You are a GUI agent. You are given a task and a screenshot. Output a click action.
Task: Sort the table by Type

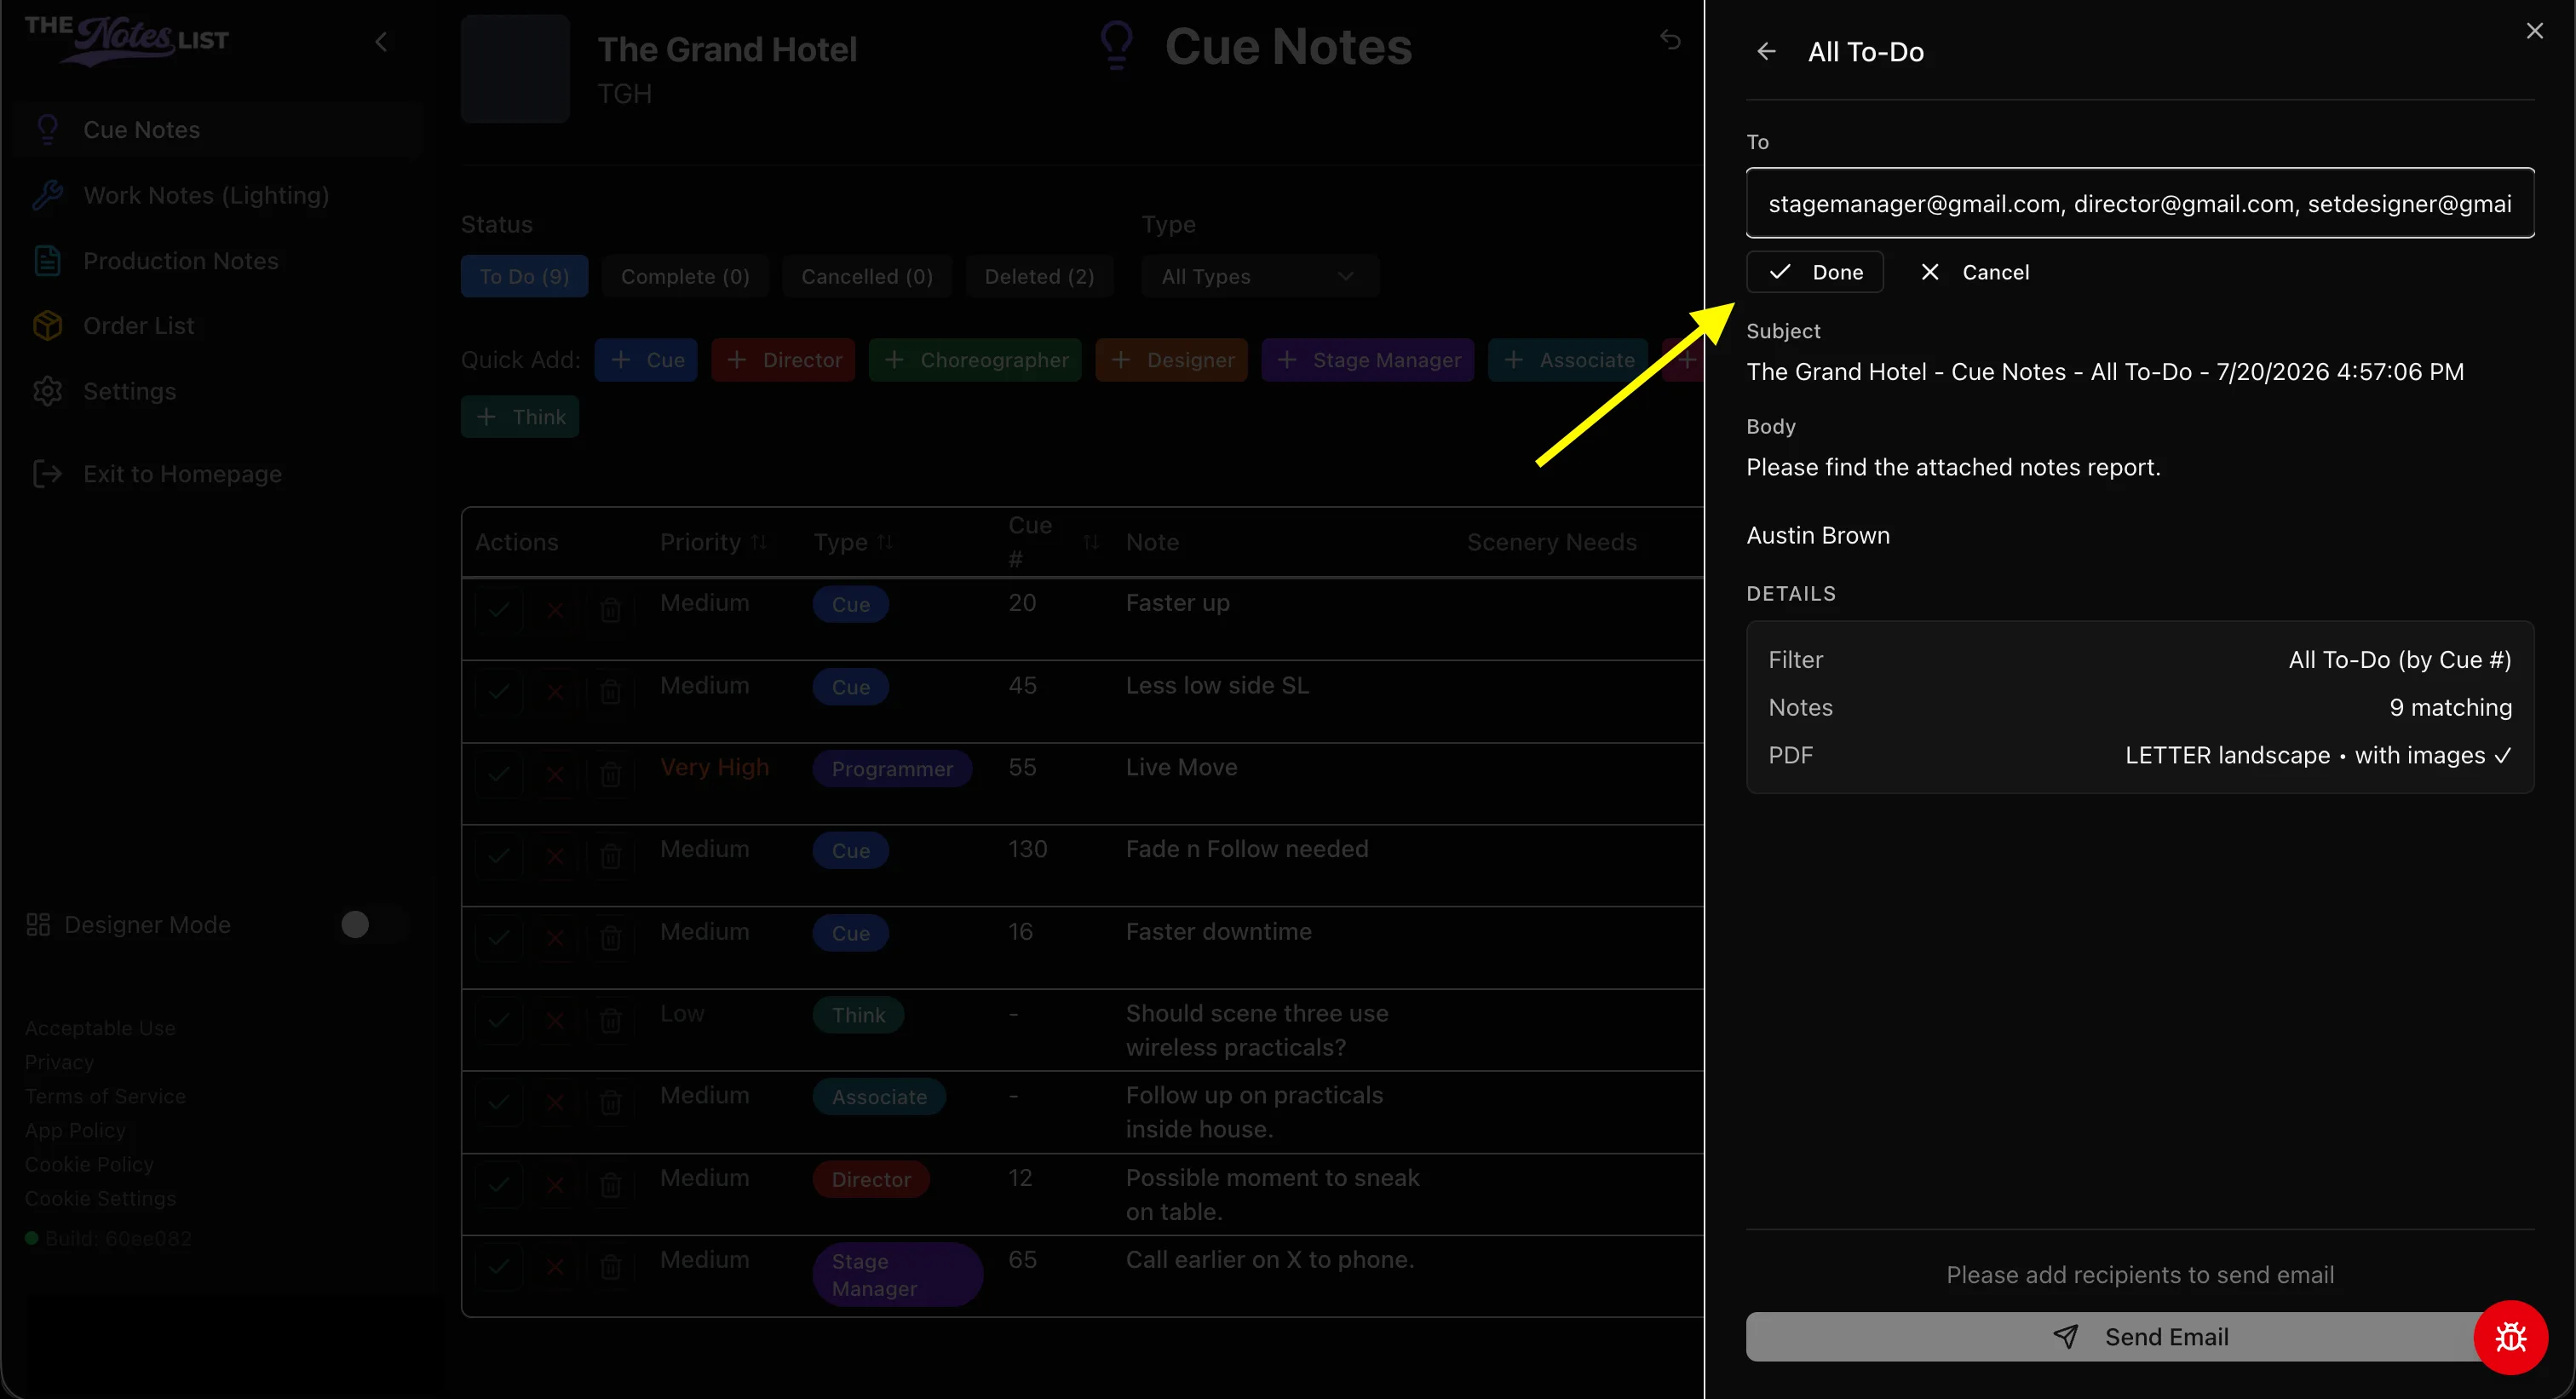[853, 542]
